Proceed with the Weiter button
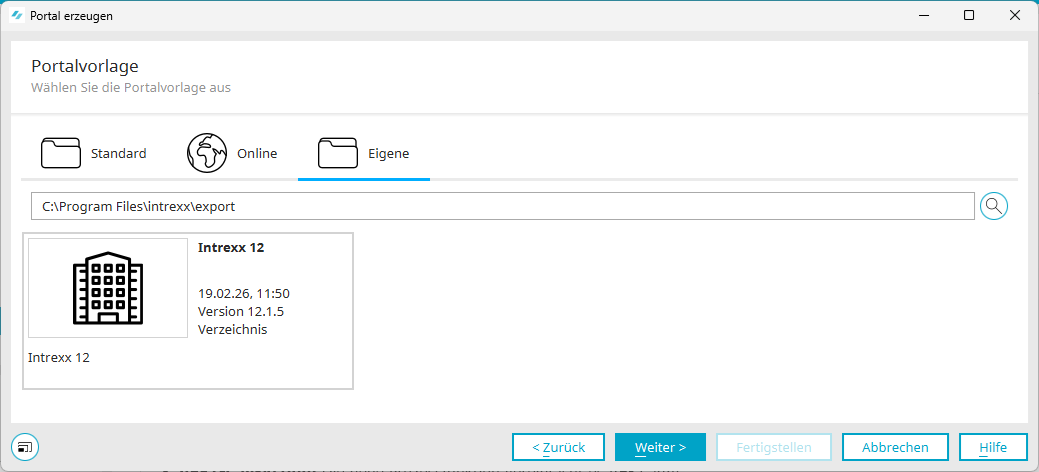 tap(660, 447)
